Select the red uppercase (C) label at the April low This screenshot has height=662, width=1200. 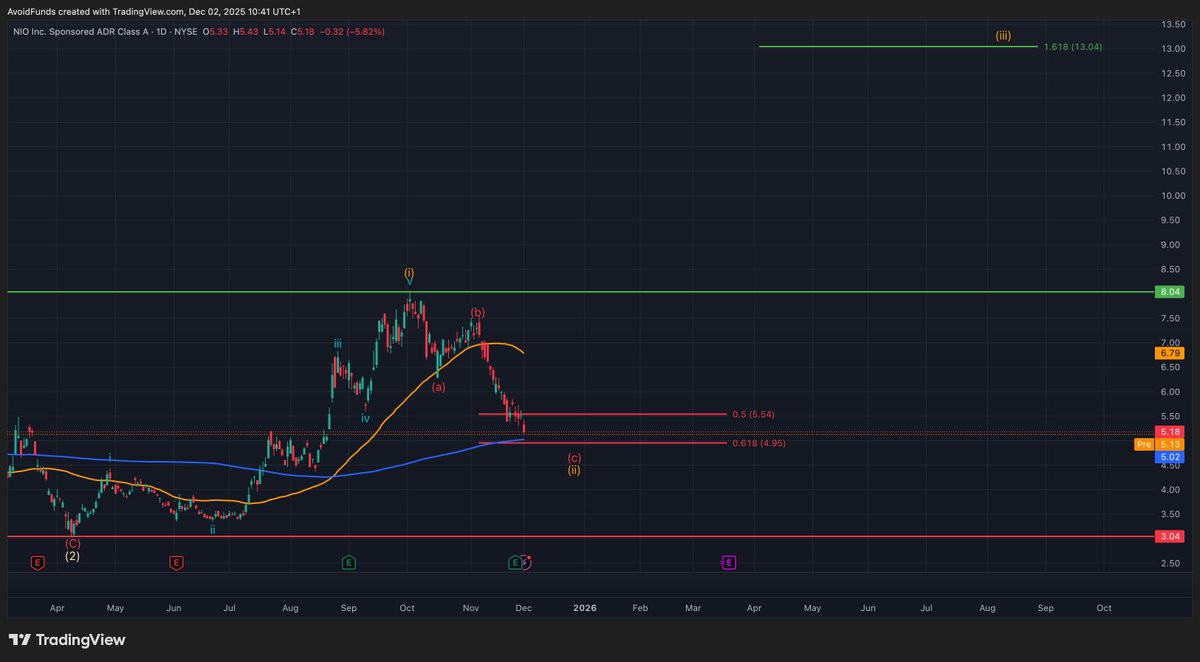tap(72, 543)
